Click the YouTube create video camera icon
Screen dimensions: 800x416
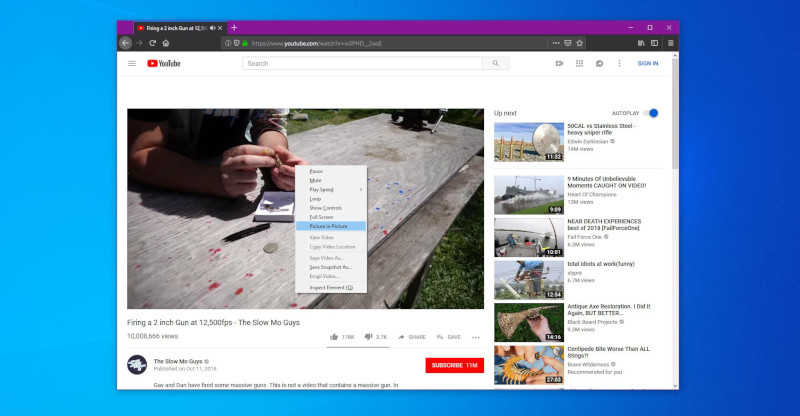(x=559, y=63)
